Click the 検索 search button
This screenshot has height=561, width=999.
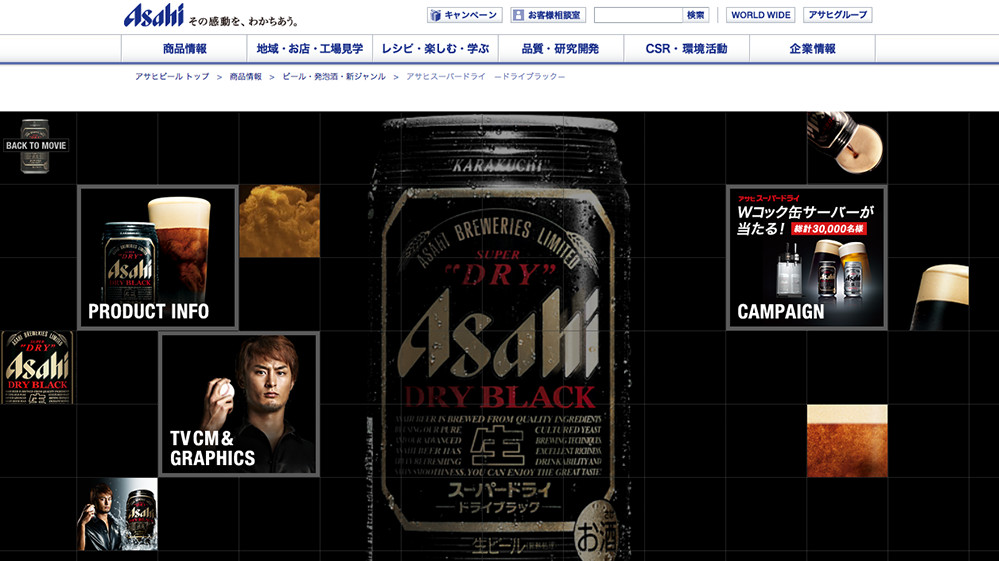click(696, 15)
